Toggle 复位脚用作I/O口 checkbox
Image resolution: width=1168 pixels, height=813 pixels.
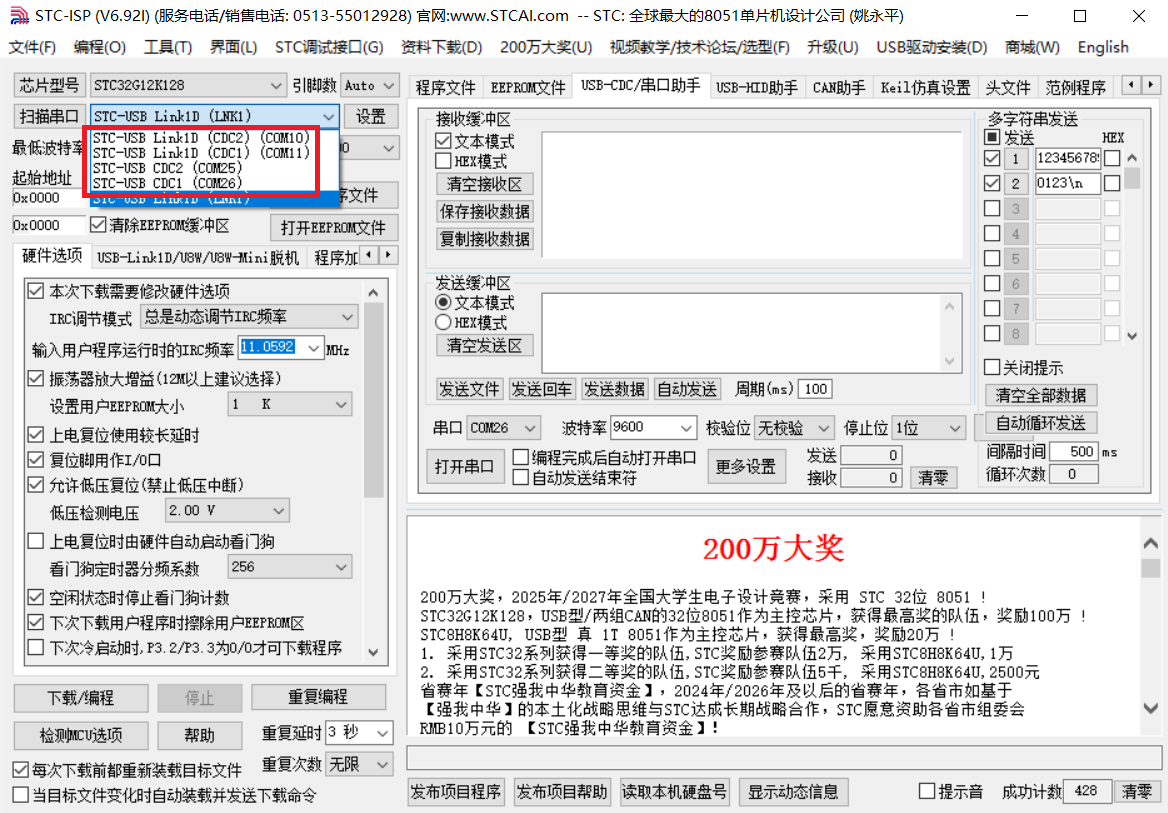pos(36,459)
